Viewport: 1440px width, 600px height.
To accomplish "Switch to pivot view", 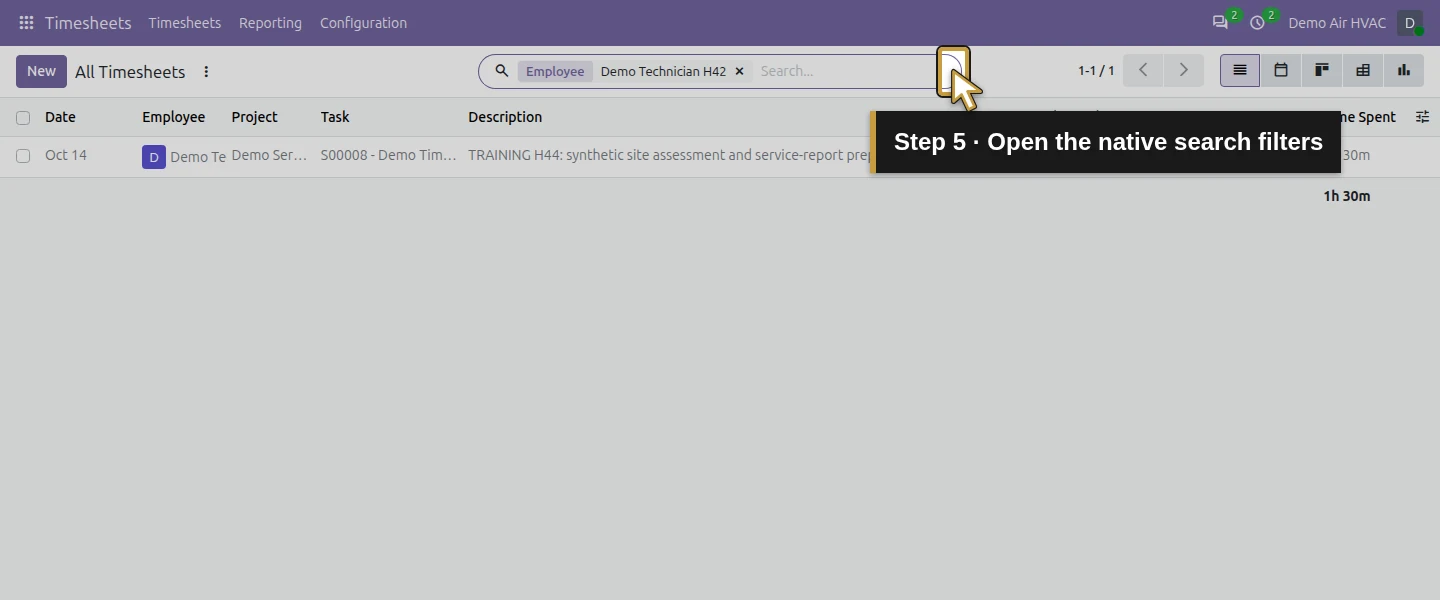I will pos(1363,70).
